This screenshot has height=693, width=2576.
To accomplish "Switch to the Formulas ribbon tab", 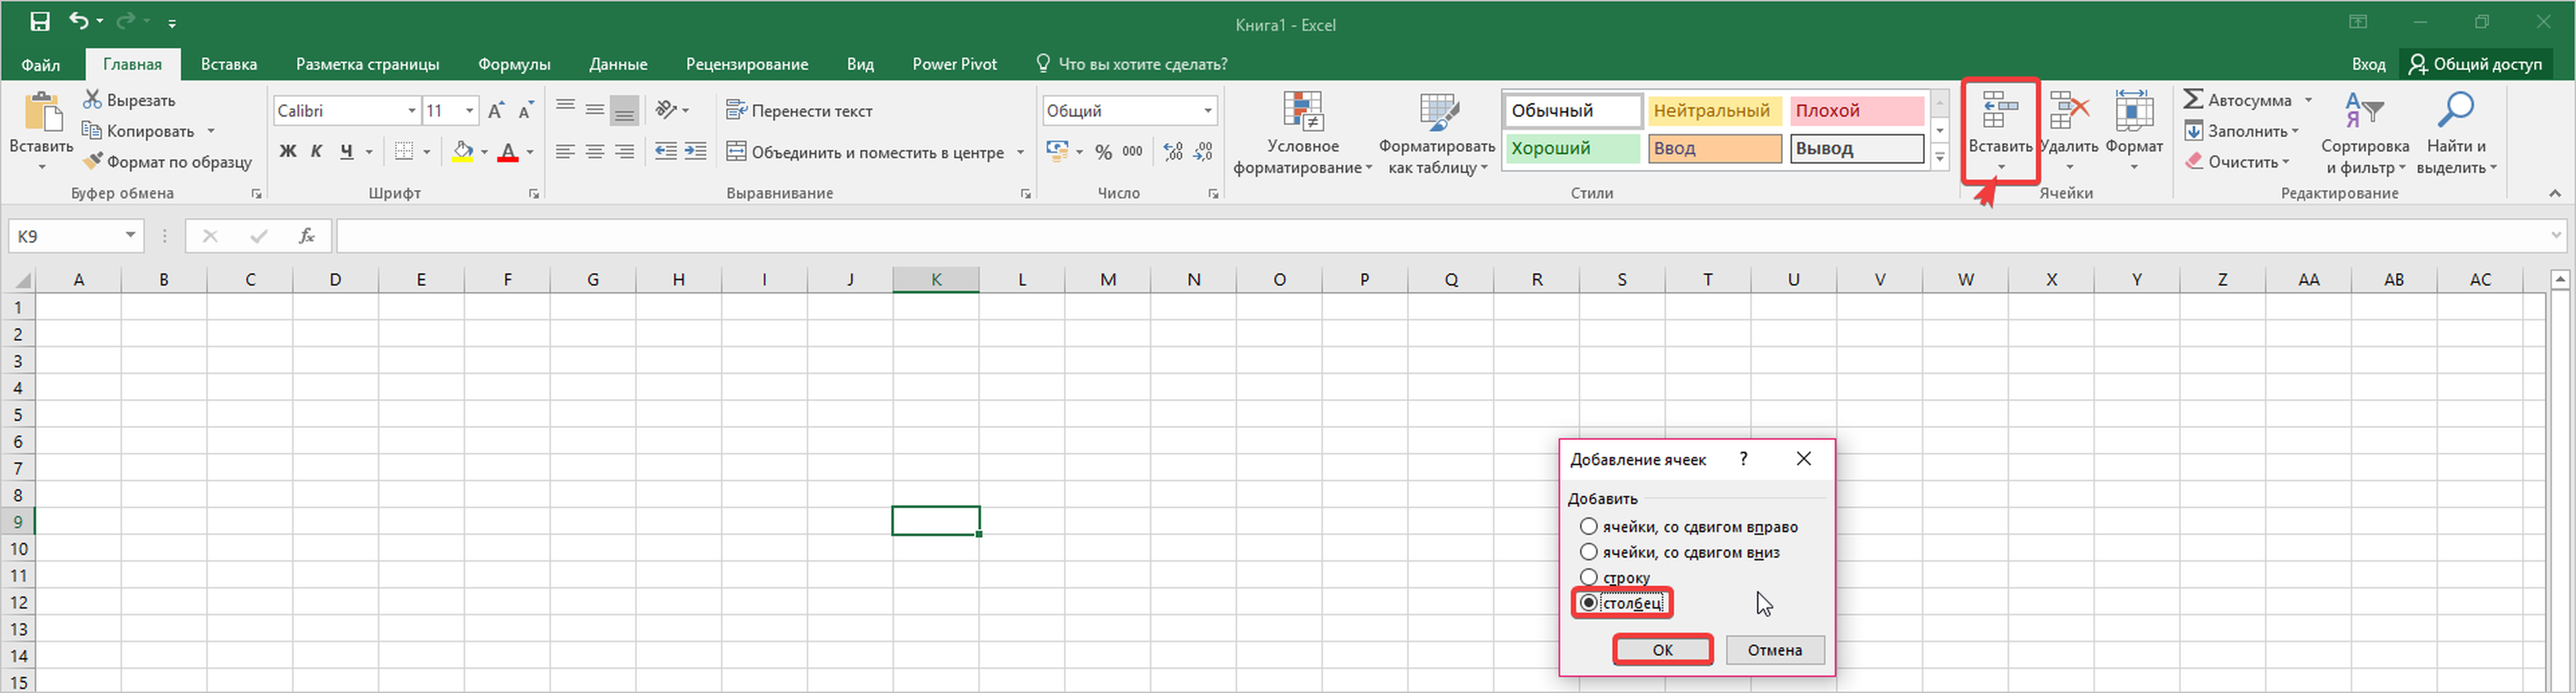I will pyautogui.click(x=514, y=64).
